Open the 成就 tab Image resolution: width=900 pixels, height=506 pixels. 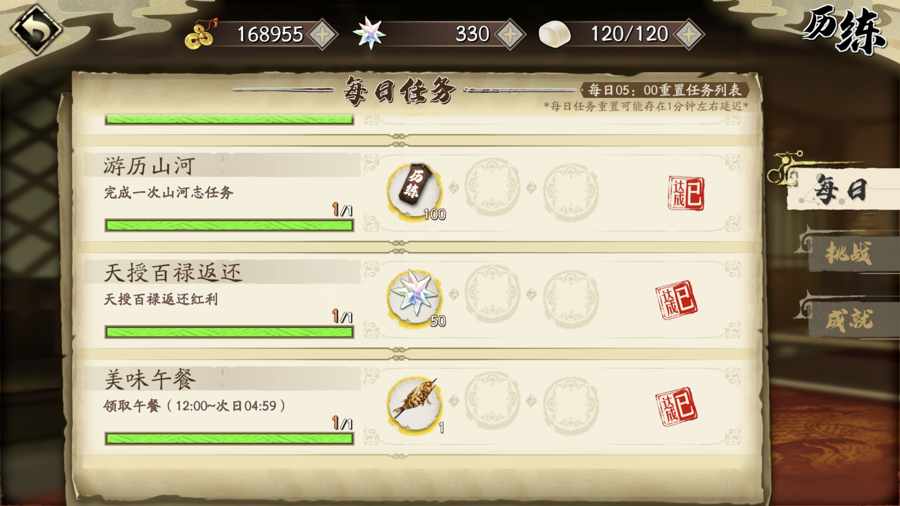tap(849, 319)
